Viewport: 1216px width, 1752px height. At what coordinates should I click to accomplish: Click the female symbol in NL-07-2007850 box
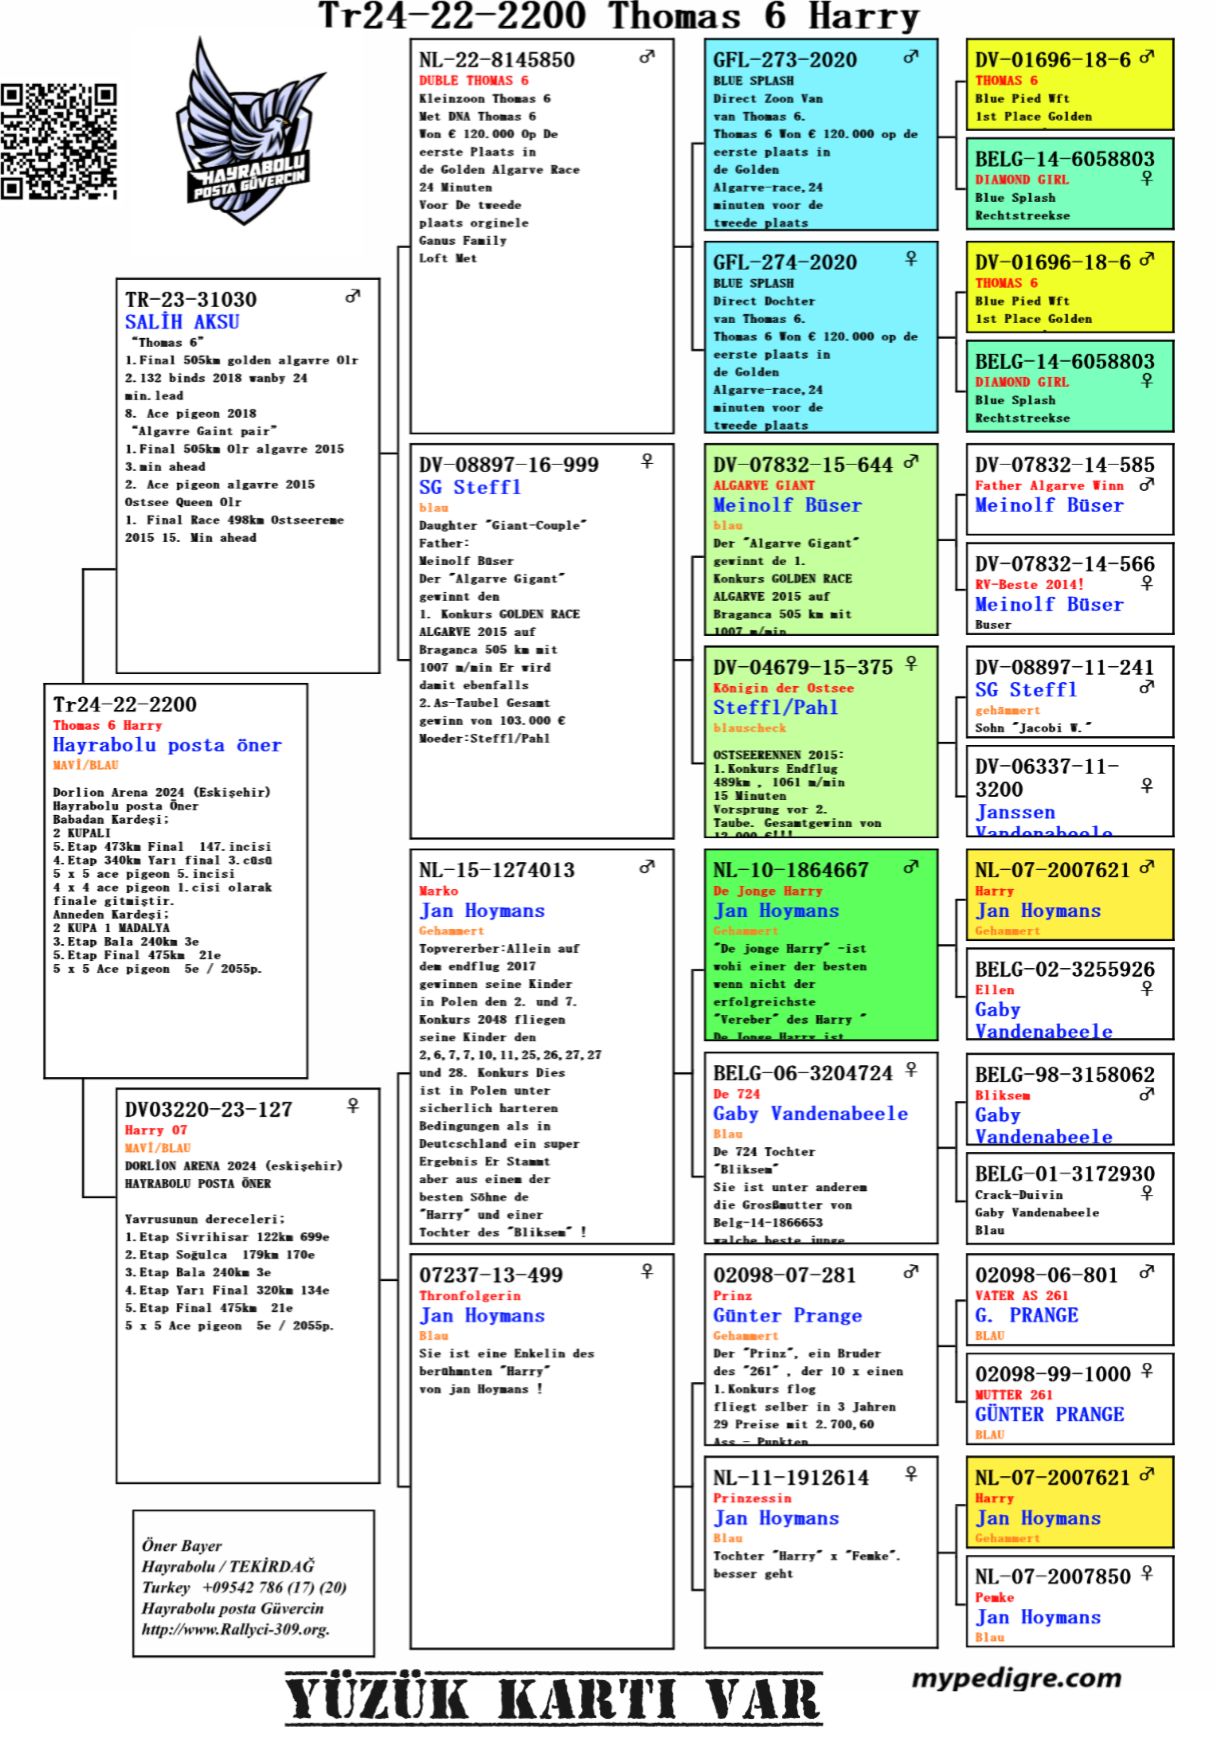point(1147,1573)
